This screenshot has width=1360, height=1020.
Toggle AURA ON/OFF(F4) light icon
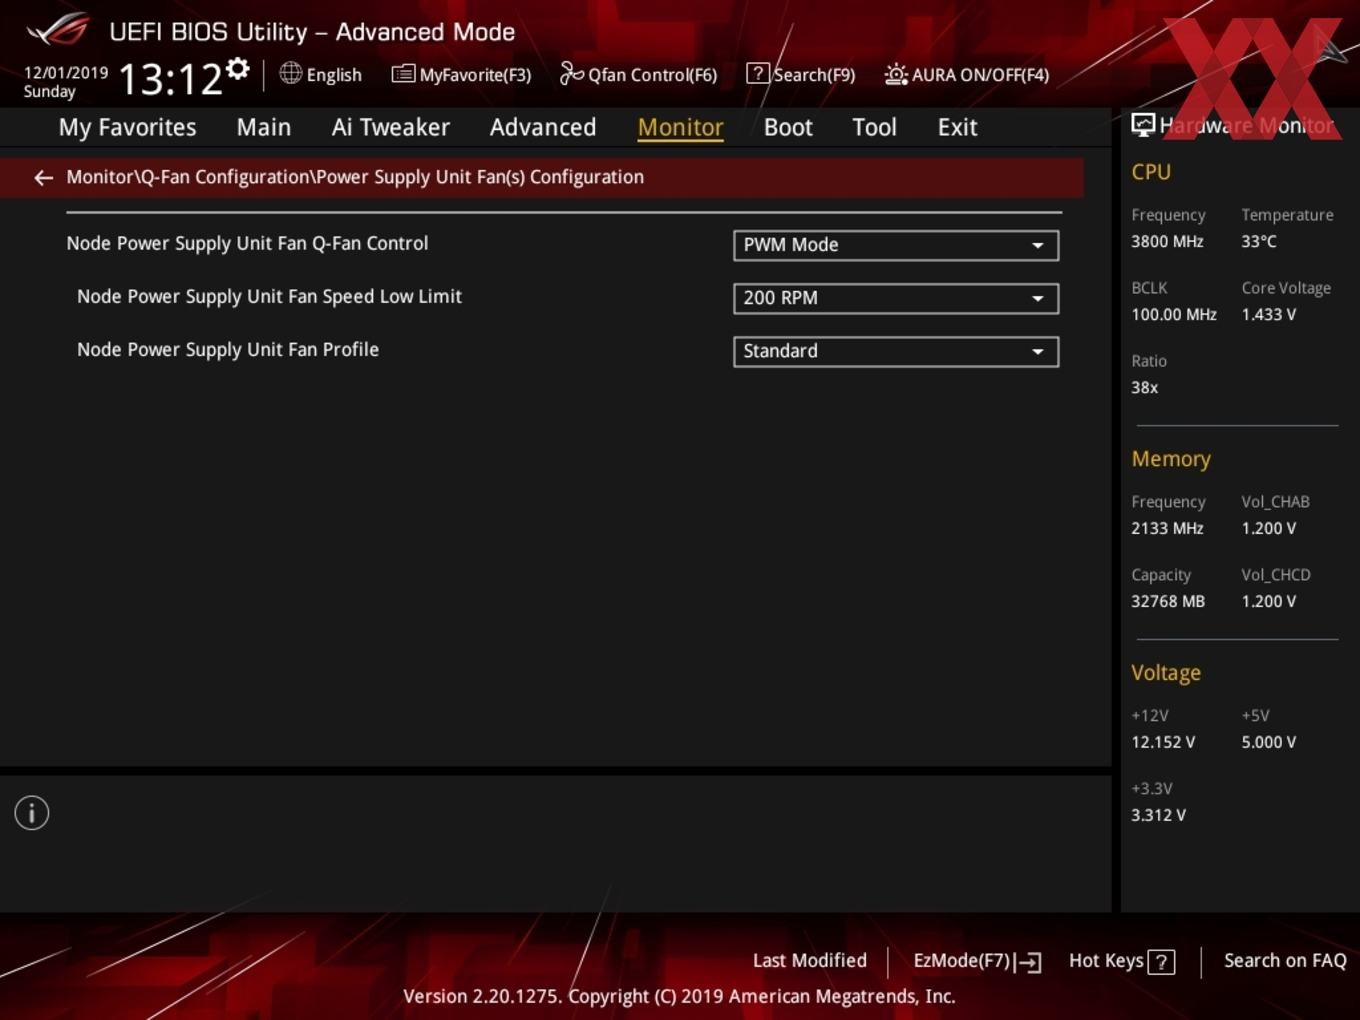pyautogui.click(x=896, y=74)
